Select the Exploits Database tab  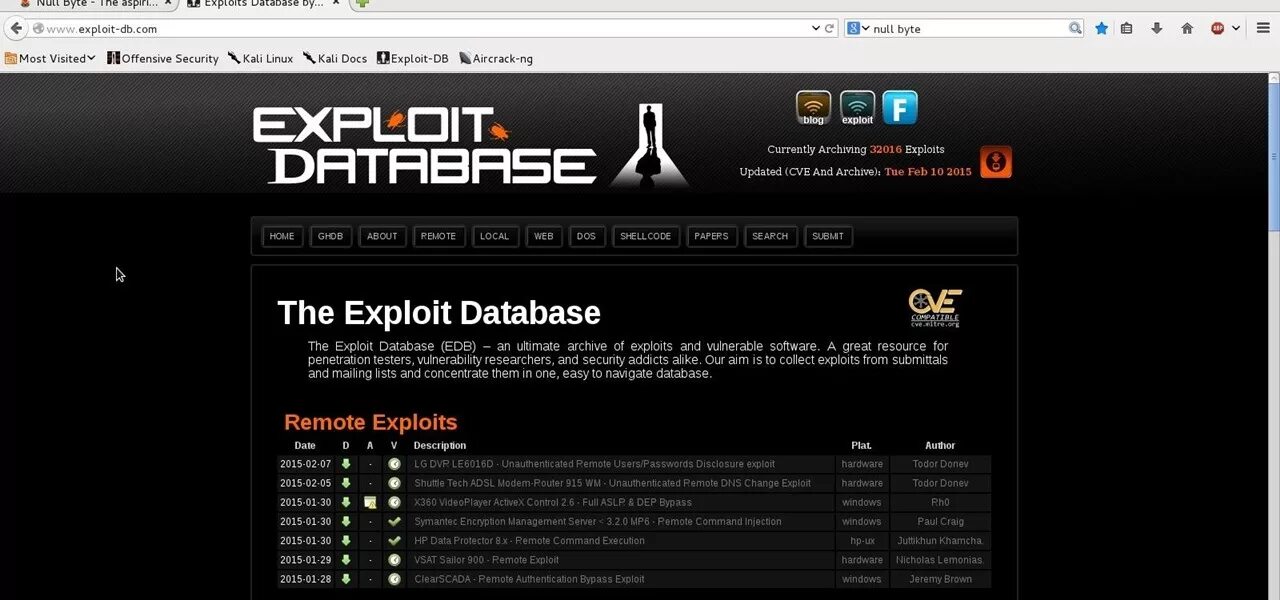coord(264,4)
